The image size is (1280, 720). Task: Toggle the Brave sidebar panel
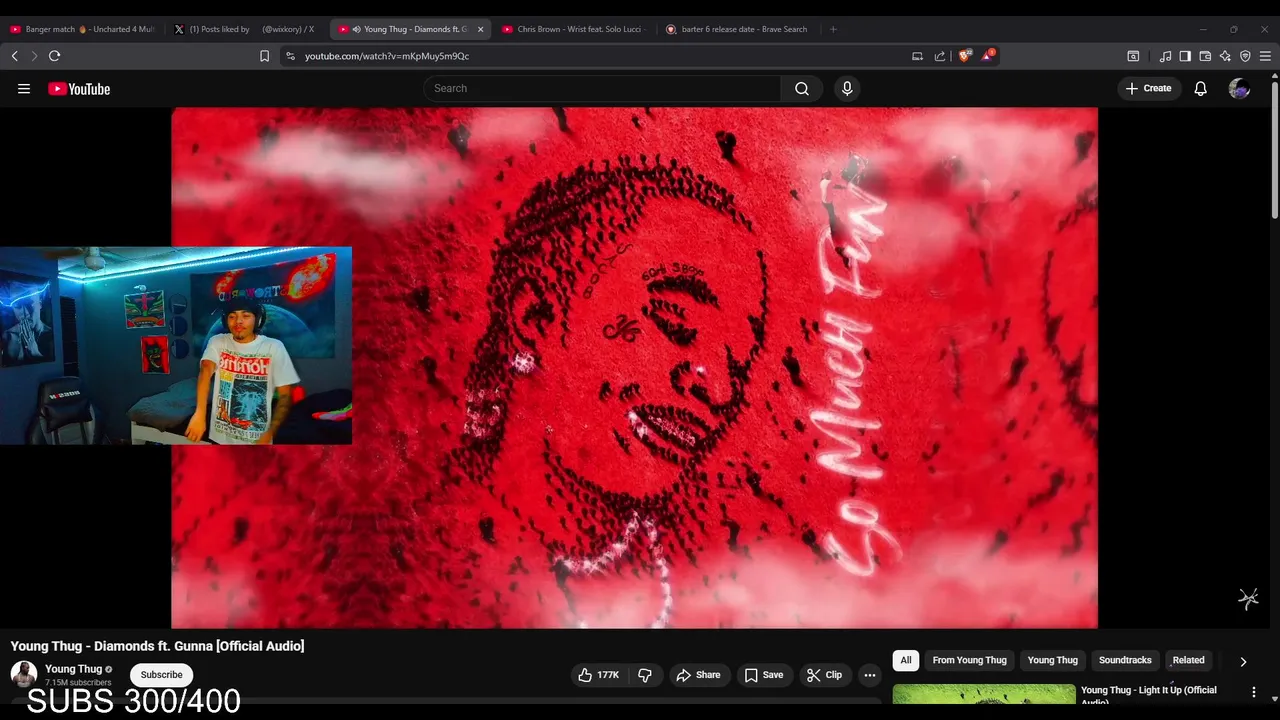1185,56
